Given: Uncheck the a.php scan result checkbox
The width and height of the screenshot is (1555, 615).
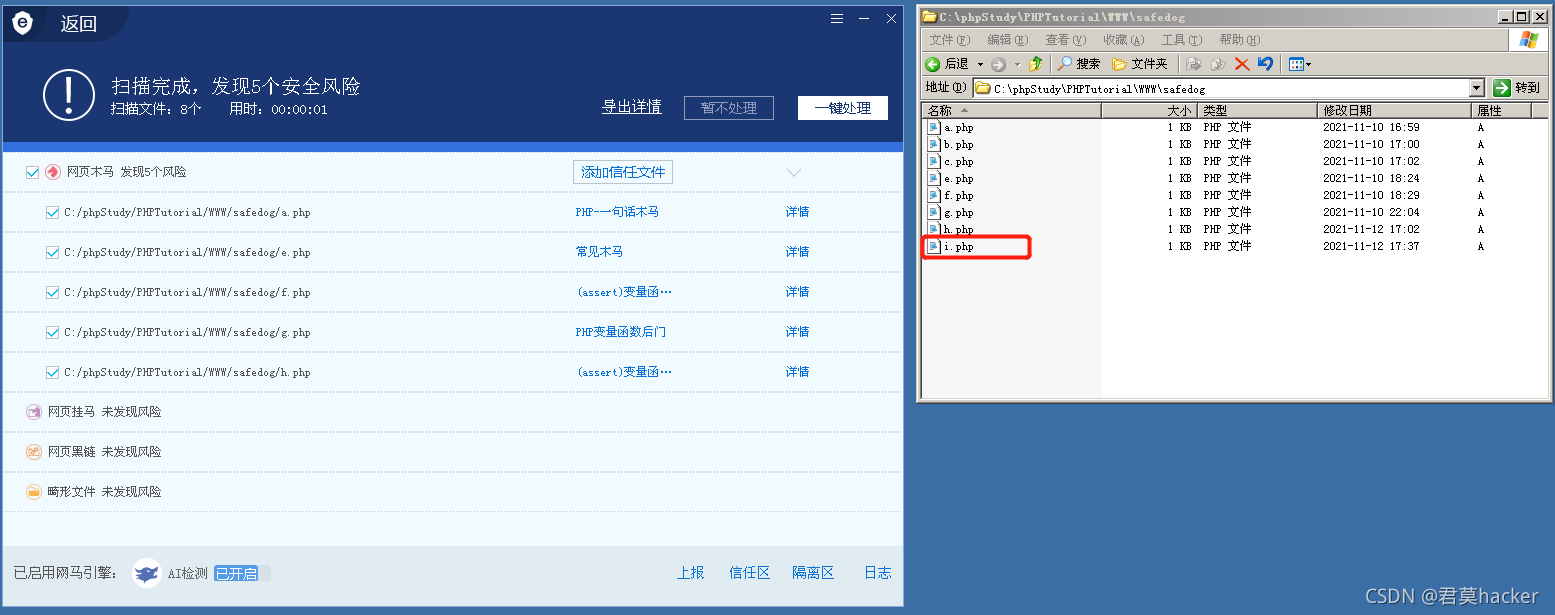Looking at the screenshot, I should 53,212.
